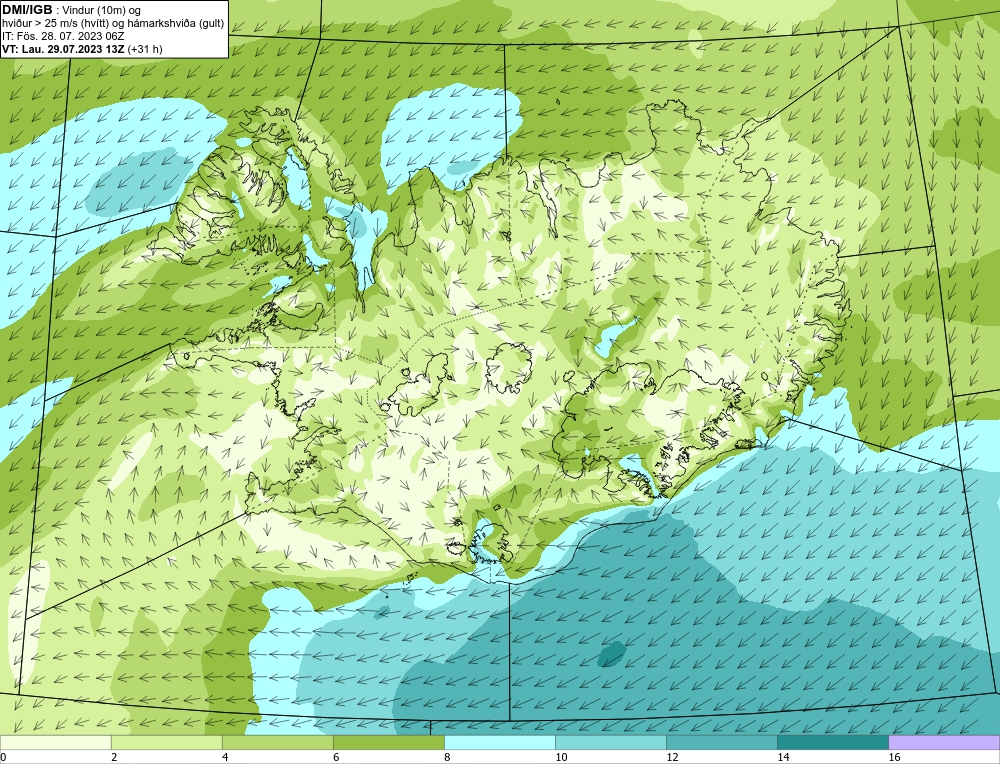Click the 2–4 m/s light green legend swatch

click(166, 742)
